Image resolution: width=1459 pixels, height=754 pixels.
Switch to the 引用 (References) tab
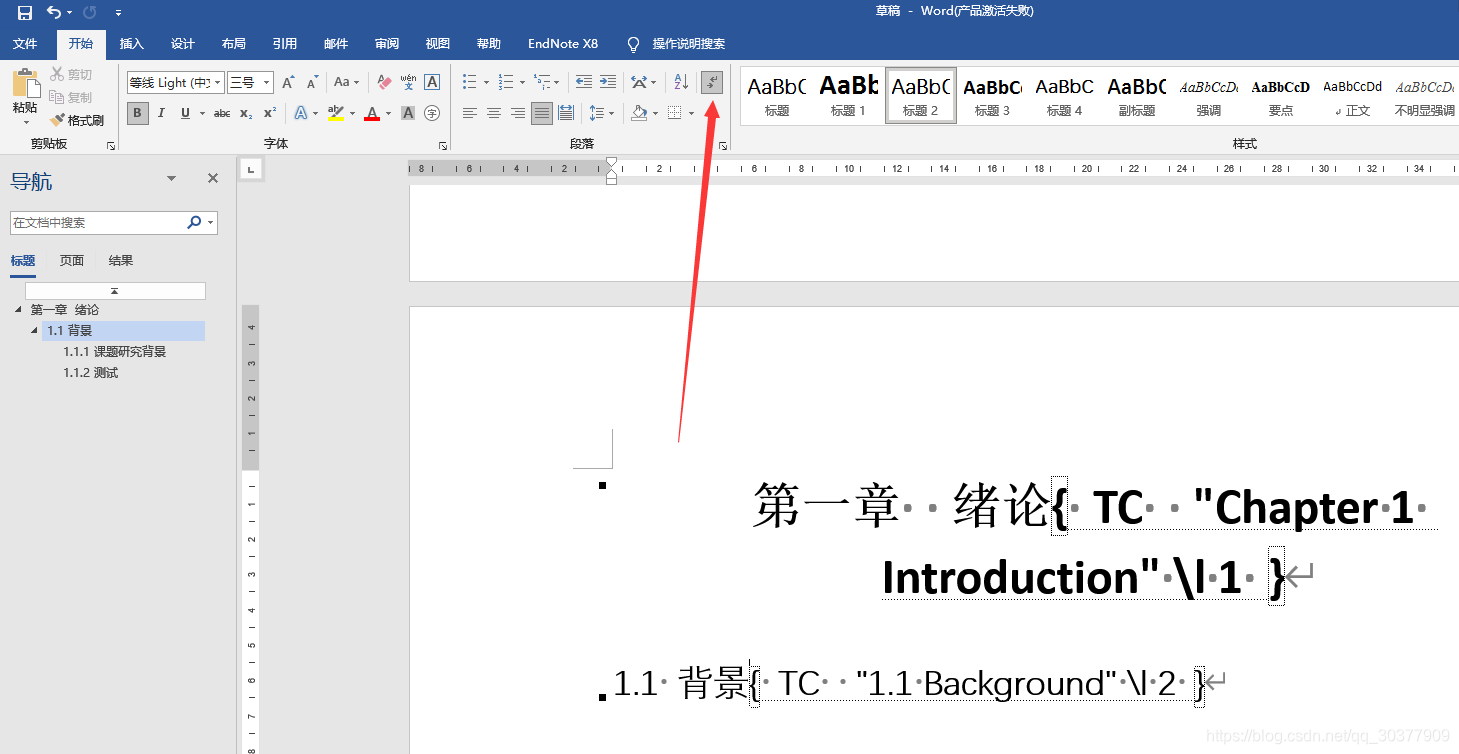pyautogui.click(x=285, y=44)
